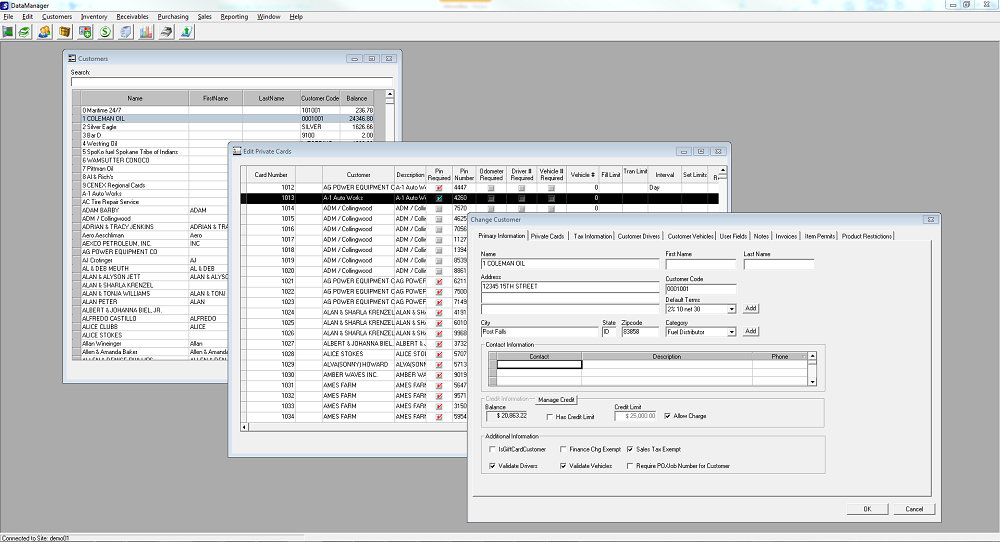Maximize the Edit Private Cards window

(701, 152)
